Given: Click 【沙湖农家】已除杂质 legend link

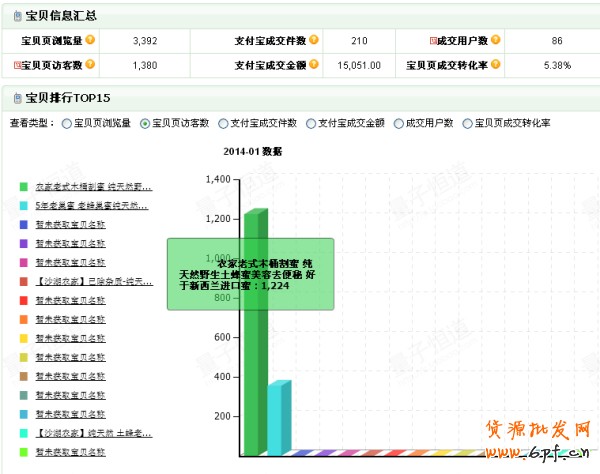Looking at the screenshot, I should pos(93,281).
